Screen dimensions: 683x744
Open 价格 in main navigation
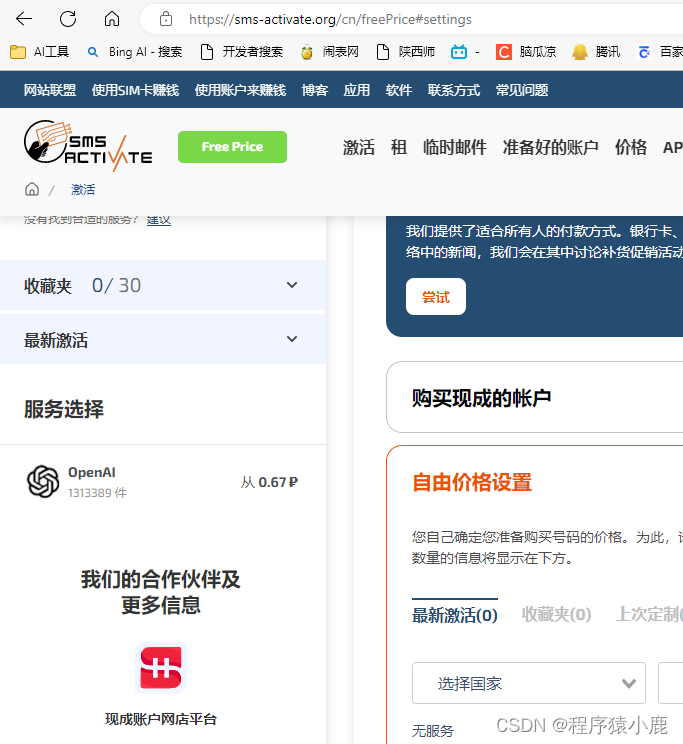click(x=631, y=147)
